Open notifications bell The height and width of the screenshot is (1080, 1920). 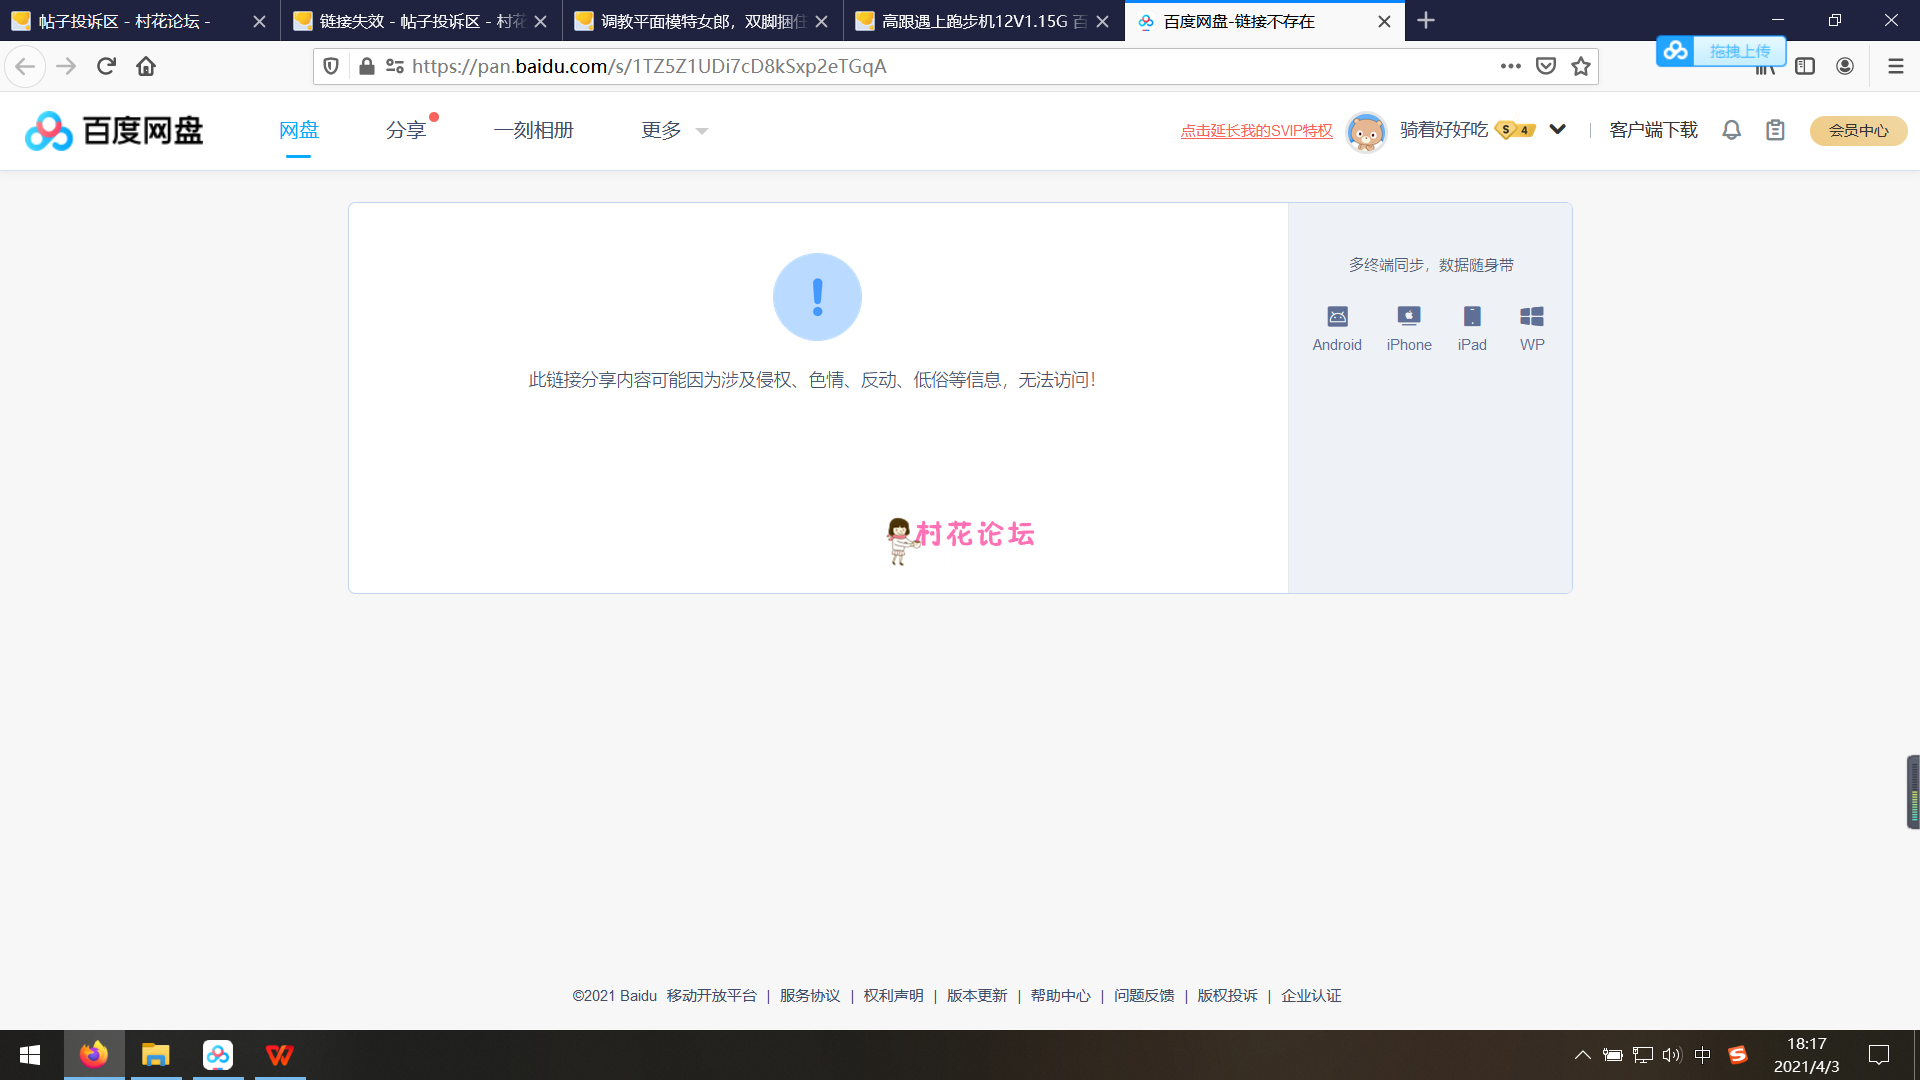tap(1731, 130)
